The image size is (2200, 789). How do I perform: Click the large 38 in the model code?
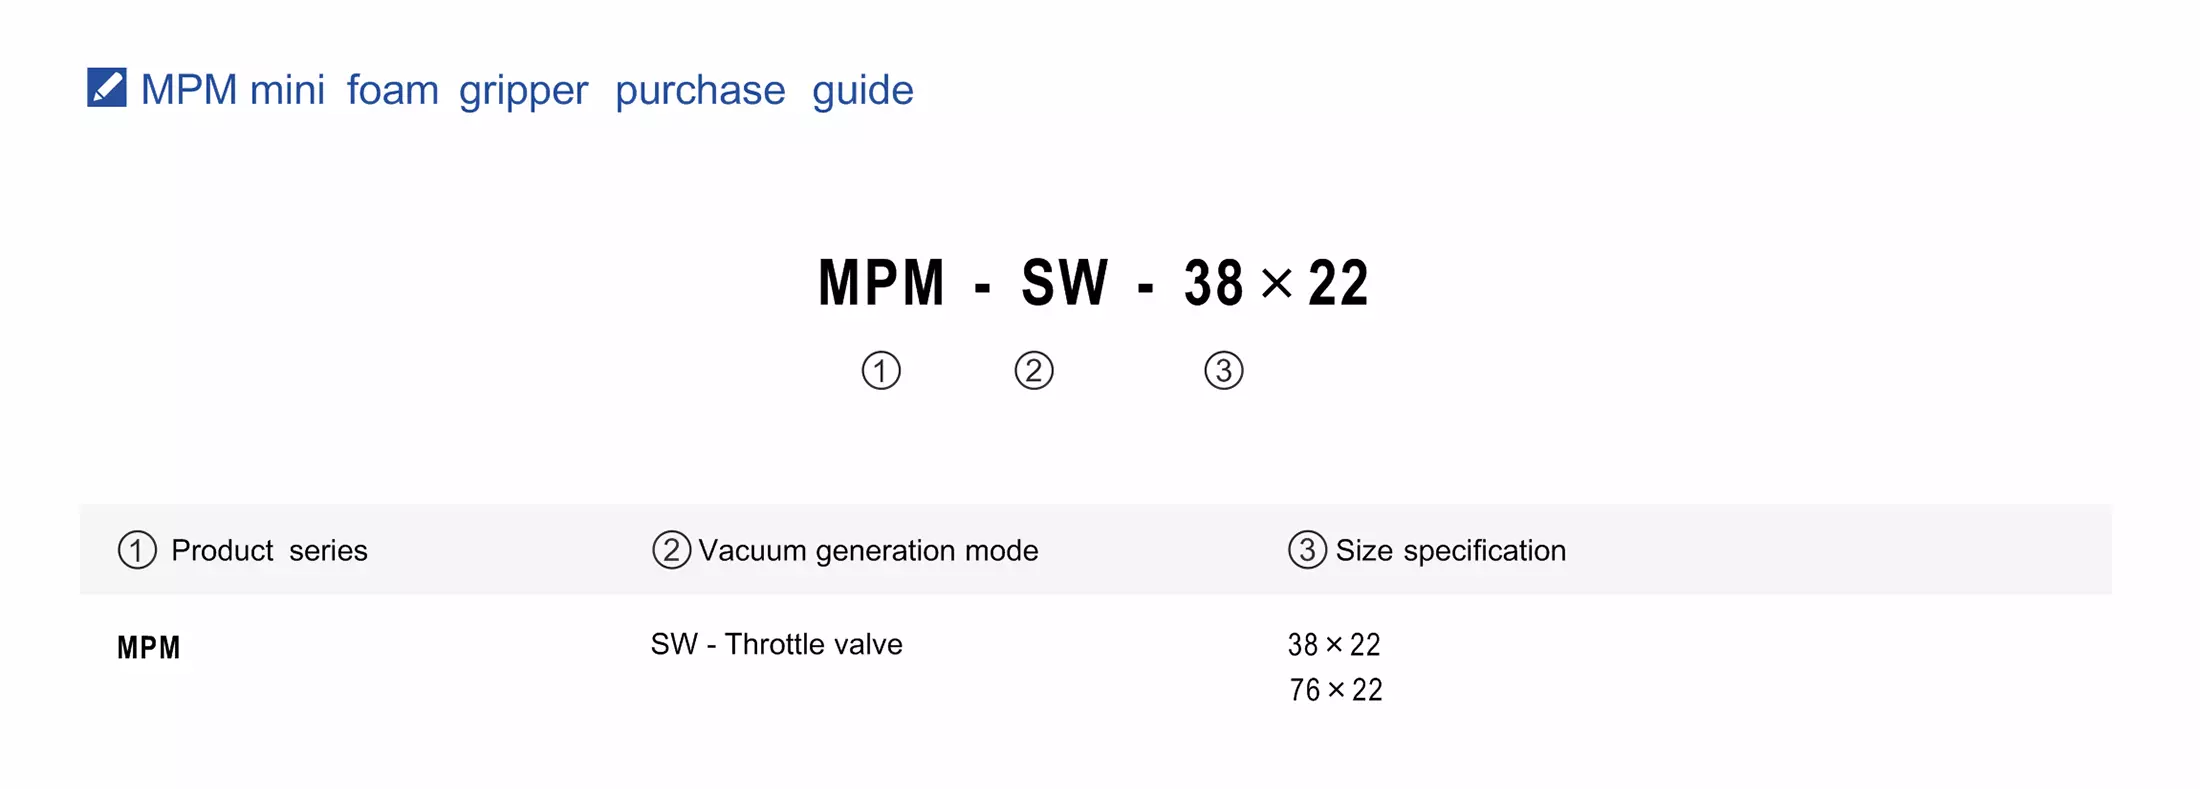[1214, 283]
